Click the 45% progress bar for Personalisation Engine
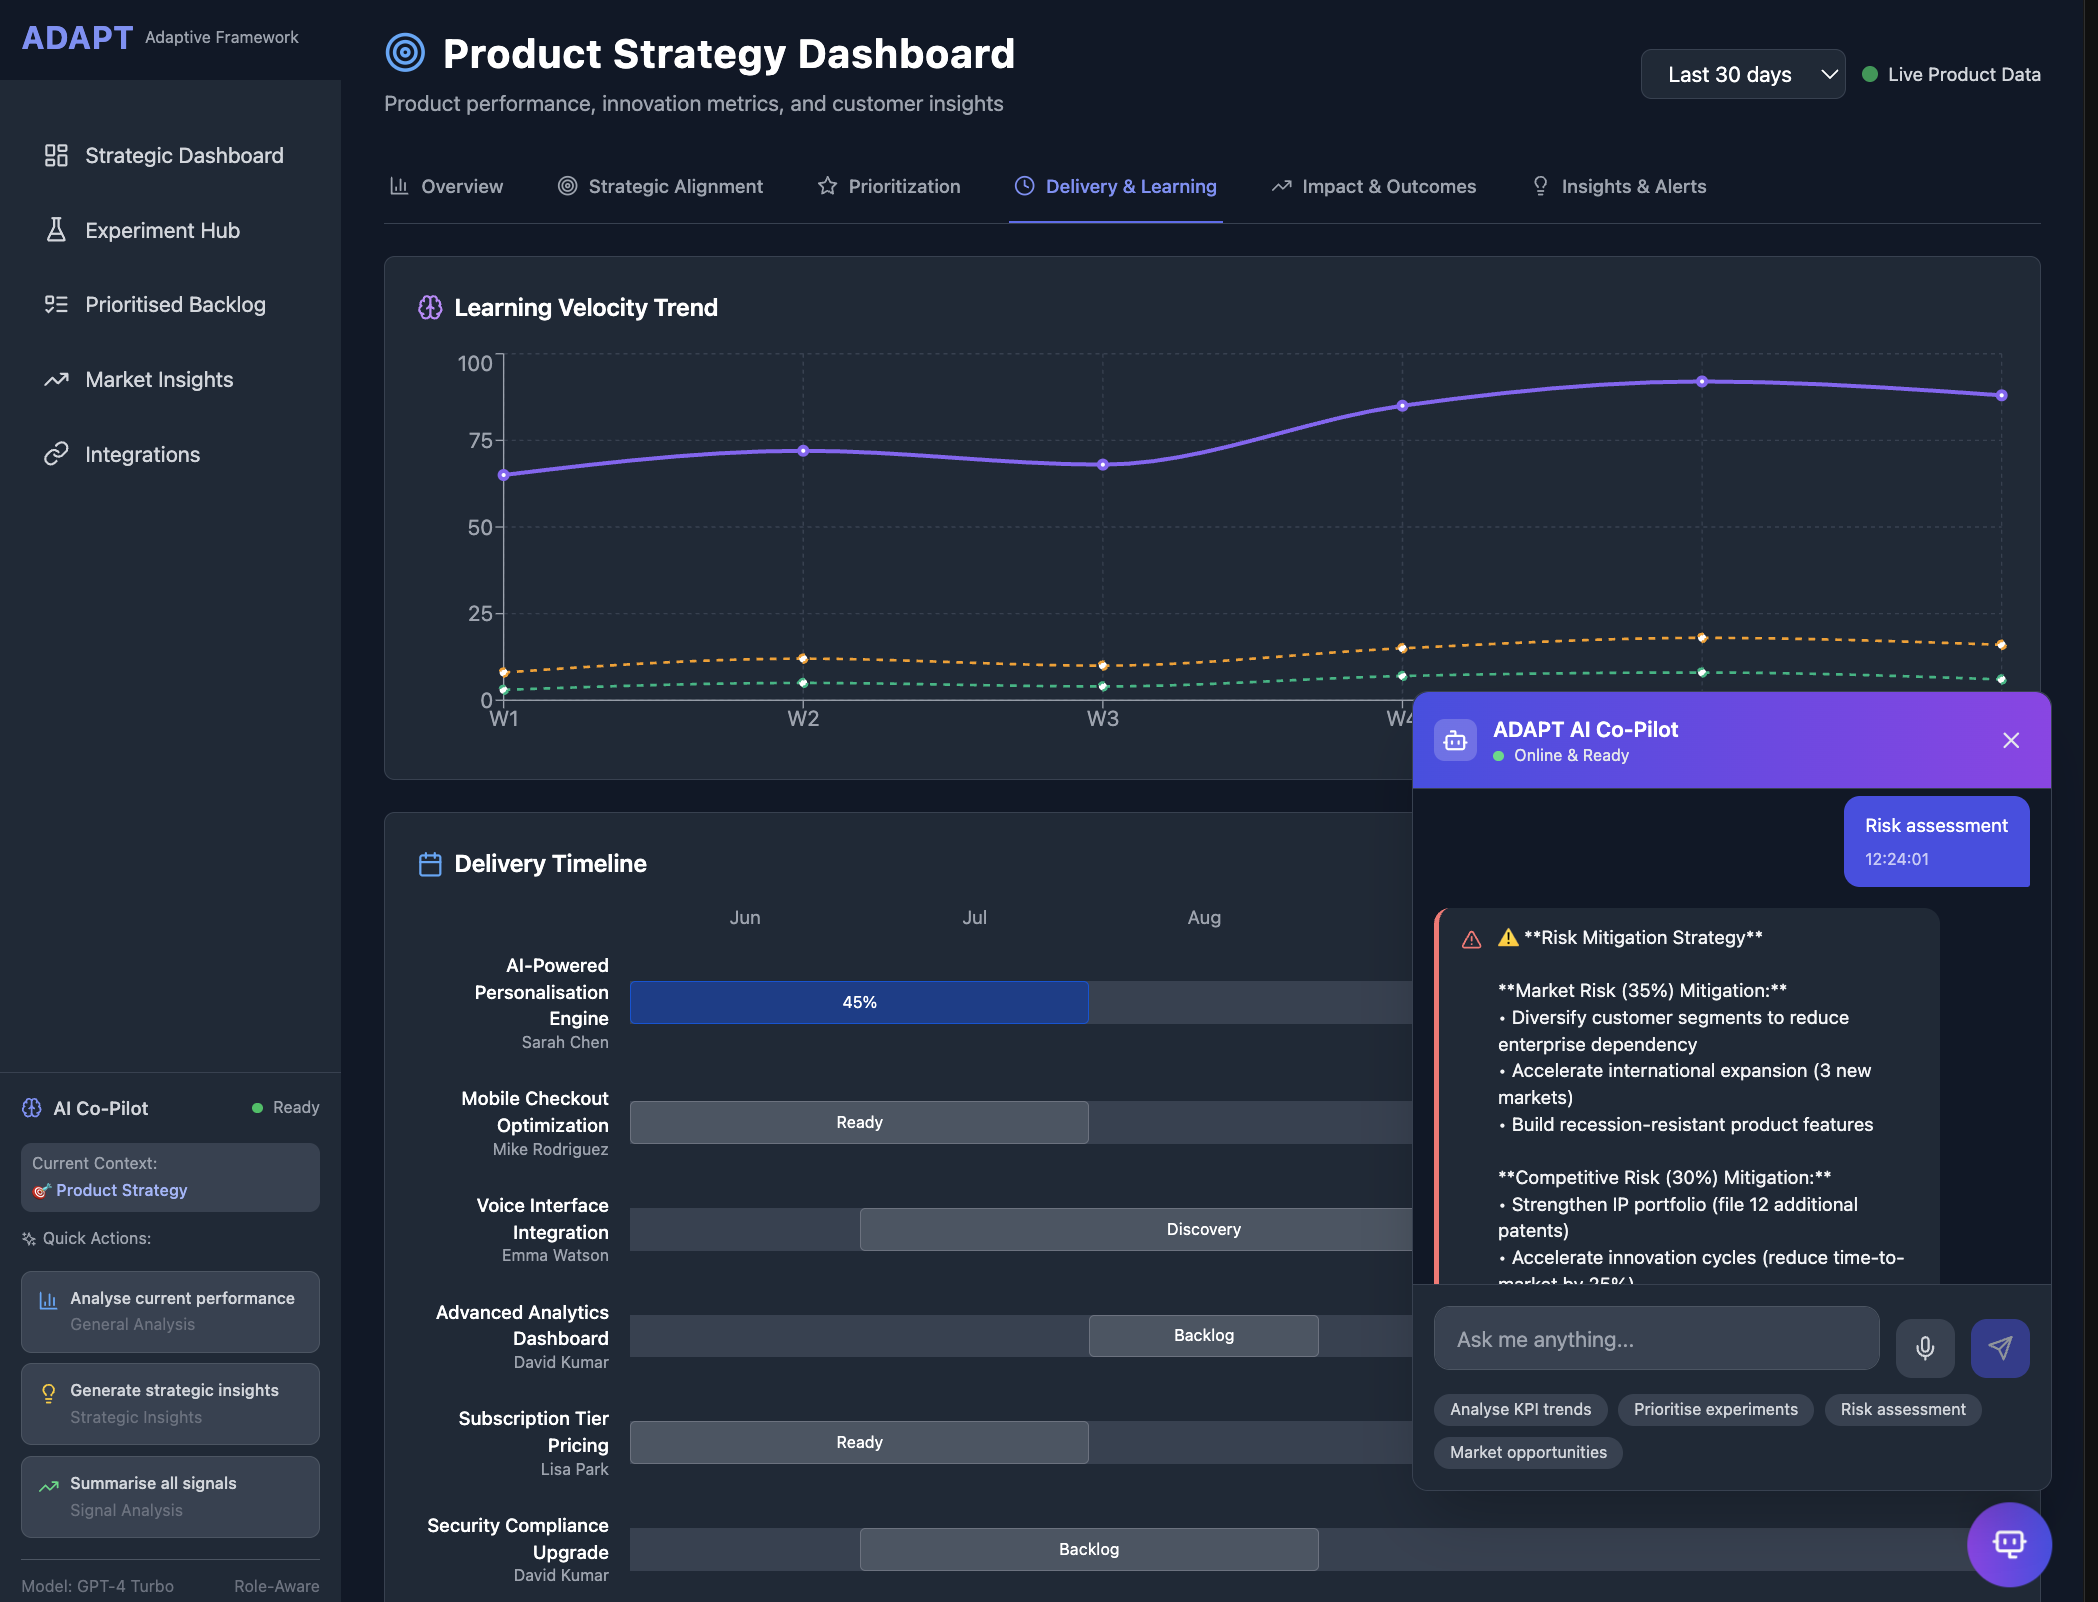2098x1602 pixels. (859, 1002)
